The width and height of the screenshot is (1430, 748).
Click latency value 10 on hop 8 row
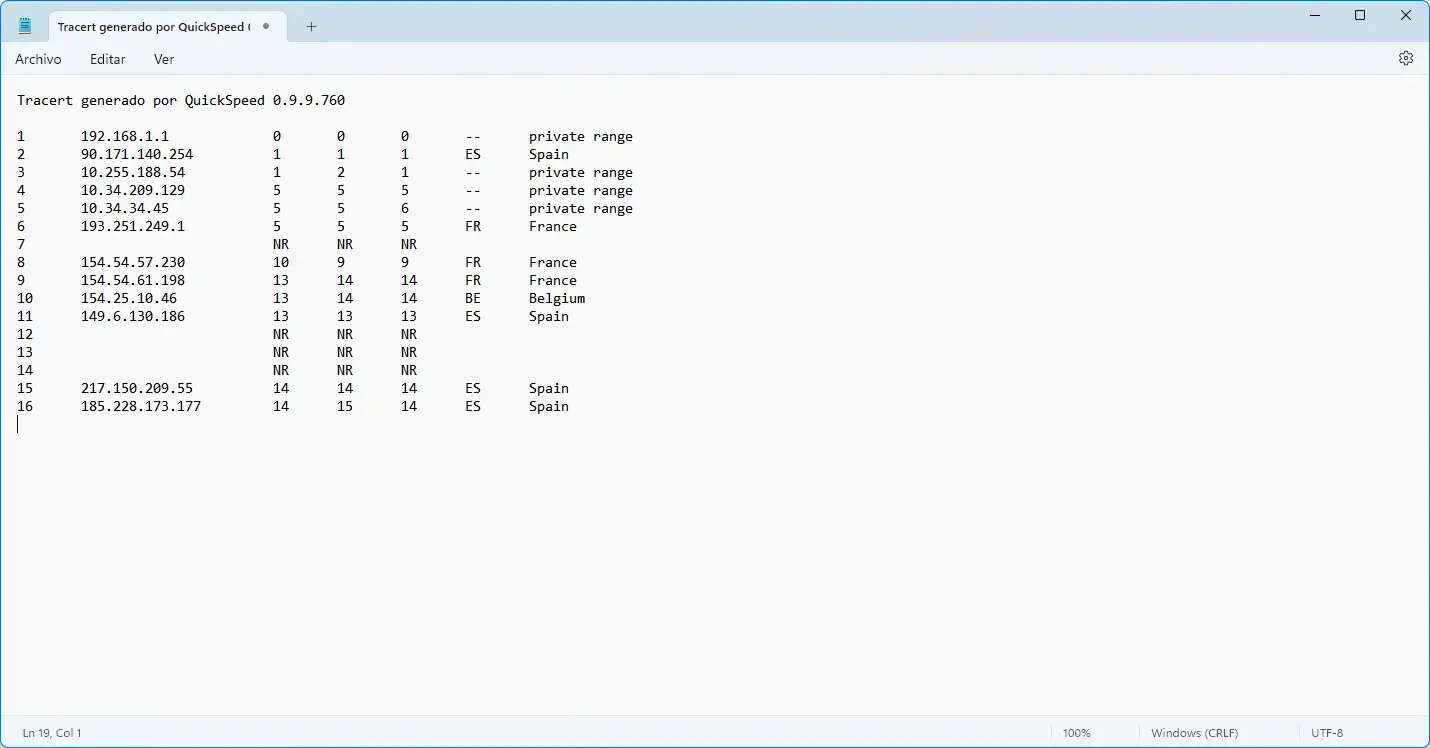click(281, 262)
